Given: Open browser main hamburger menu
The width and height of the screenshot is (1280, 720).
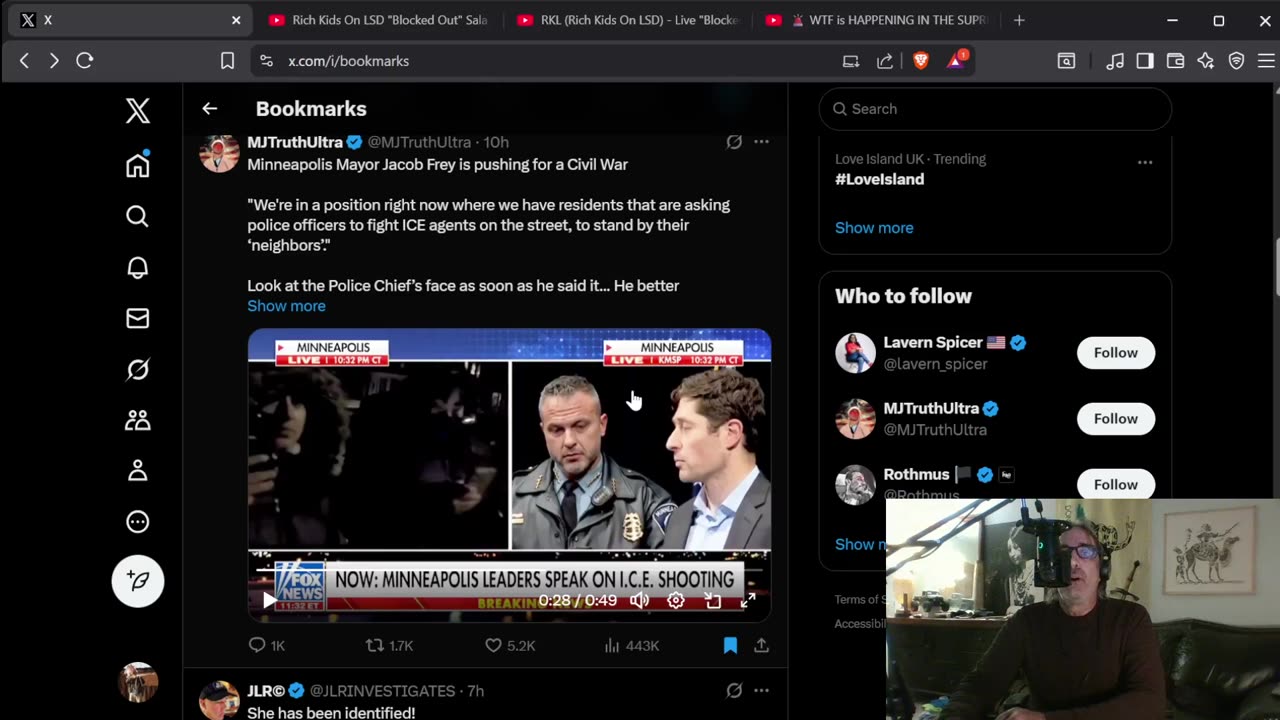Looking at the screenshot, I should point(1266,61).
